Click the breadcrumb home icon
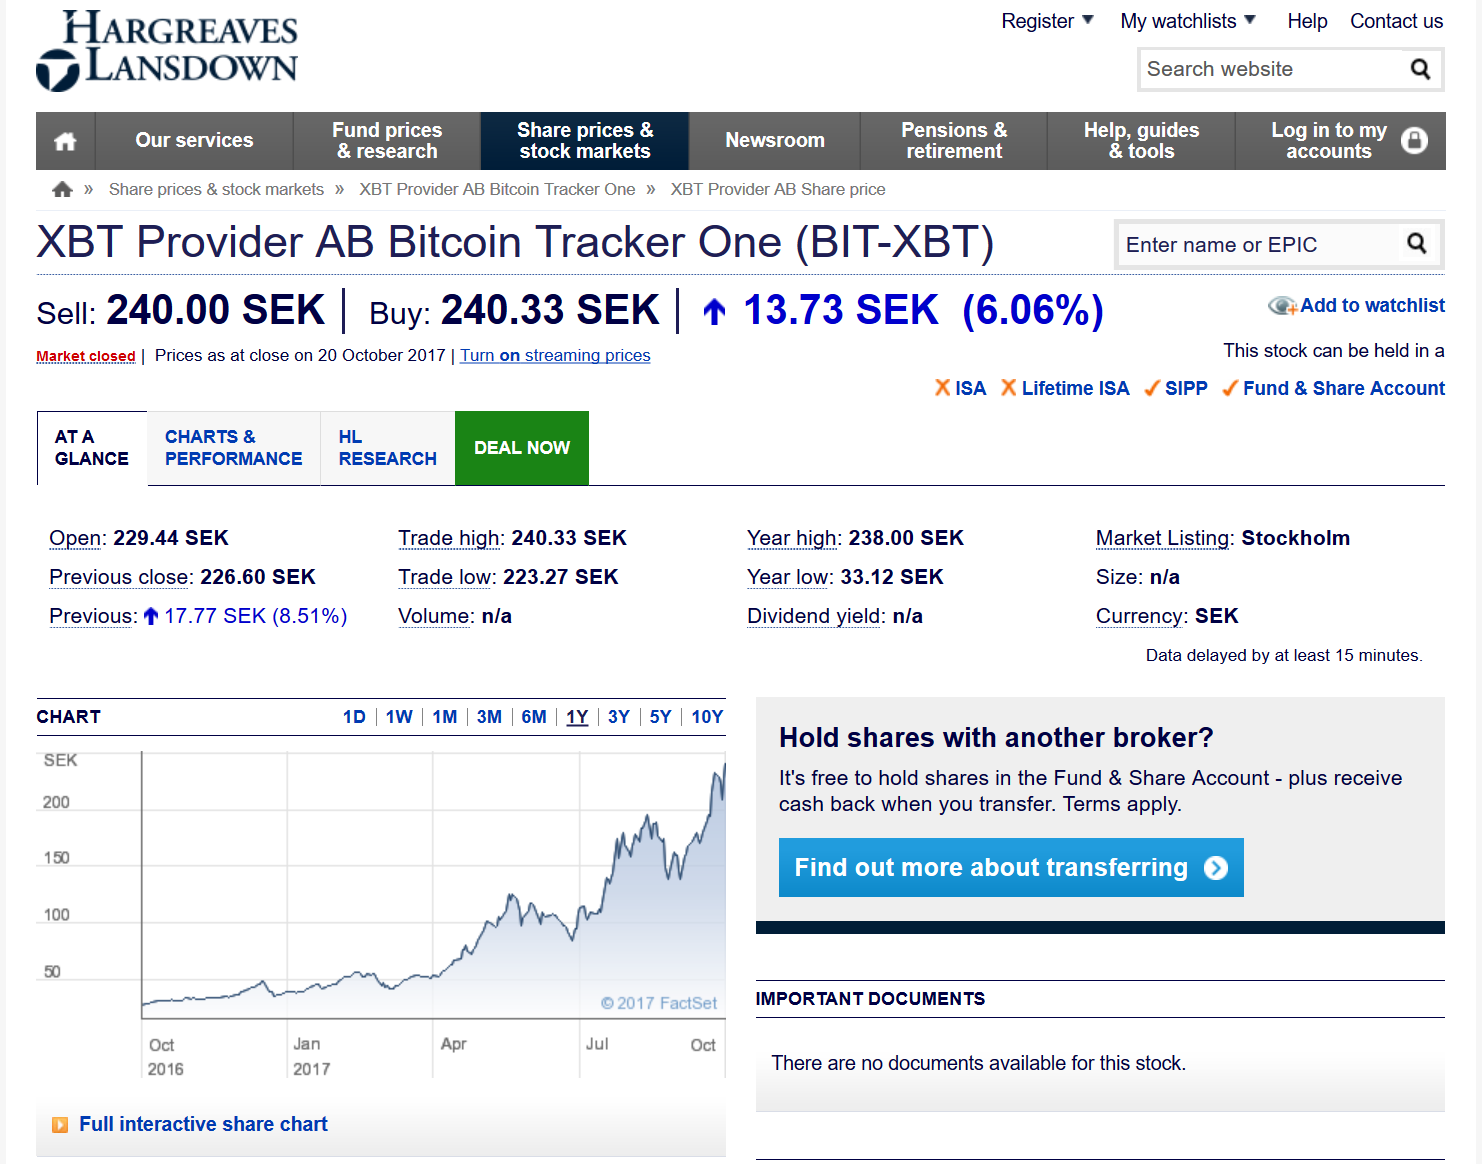 click(x=62, y=189)
